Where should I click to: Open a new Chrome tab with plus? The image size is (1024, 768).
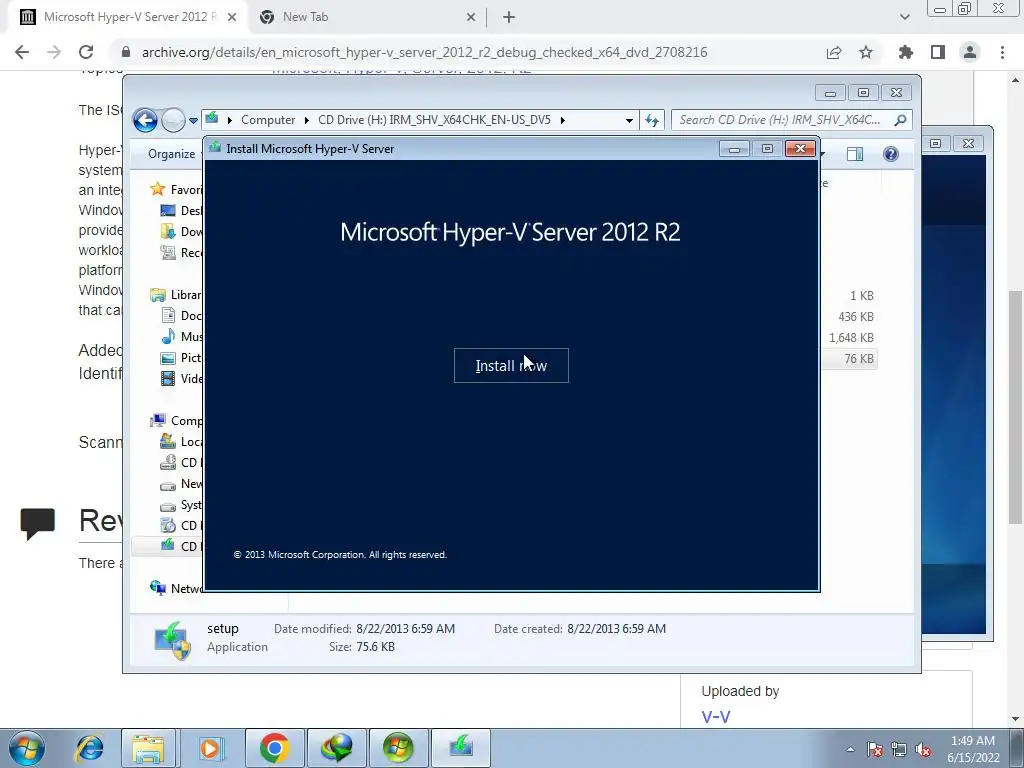[x=509, y=17]
